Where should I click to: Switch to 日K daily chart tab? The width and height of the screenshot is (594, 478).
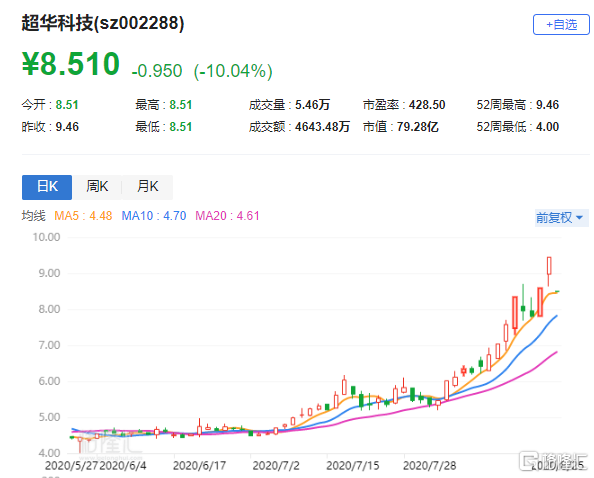coord(47,187)
